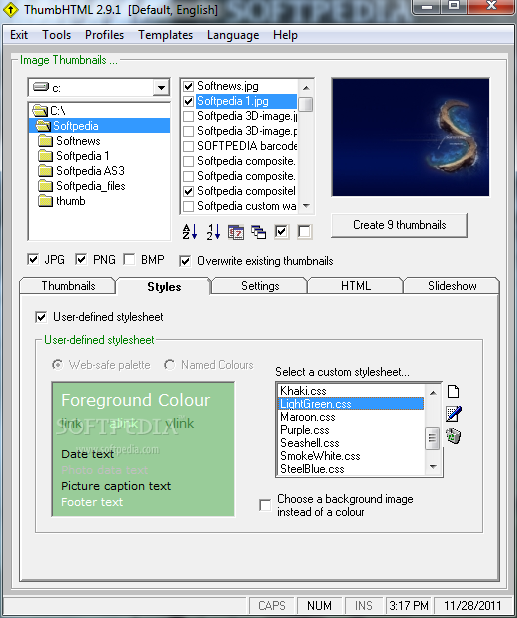This screenshot has height=618, width=517.
Task: Open the Templates menu
Action: pos(166,35)
